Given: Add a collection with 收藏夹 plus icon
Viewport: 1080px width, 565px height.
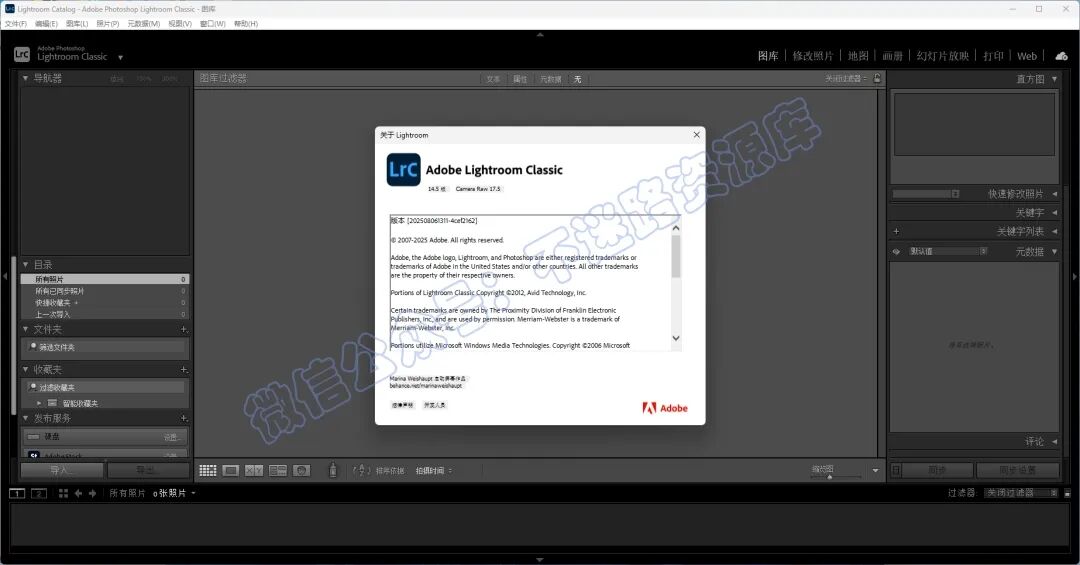Looking at the screenshot, I should coord(184,370).
